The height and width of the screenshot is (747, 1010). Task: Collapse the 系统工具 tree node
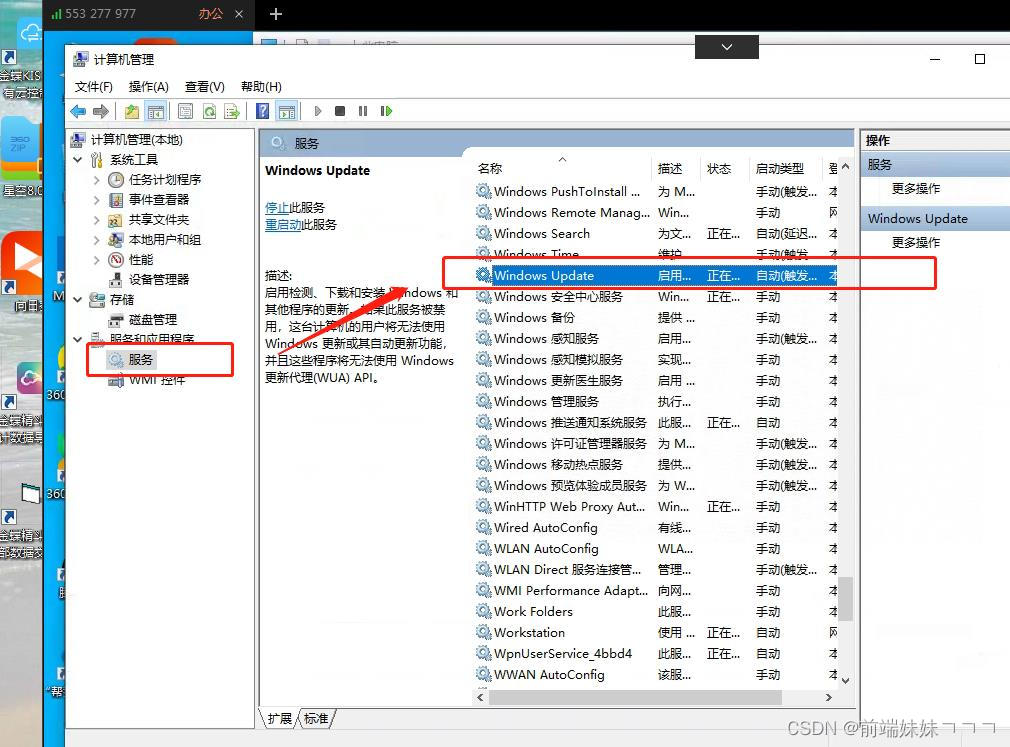pyautogui.click(x=78, y=160)
